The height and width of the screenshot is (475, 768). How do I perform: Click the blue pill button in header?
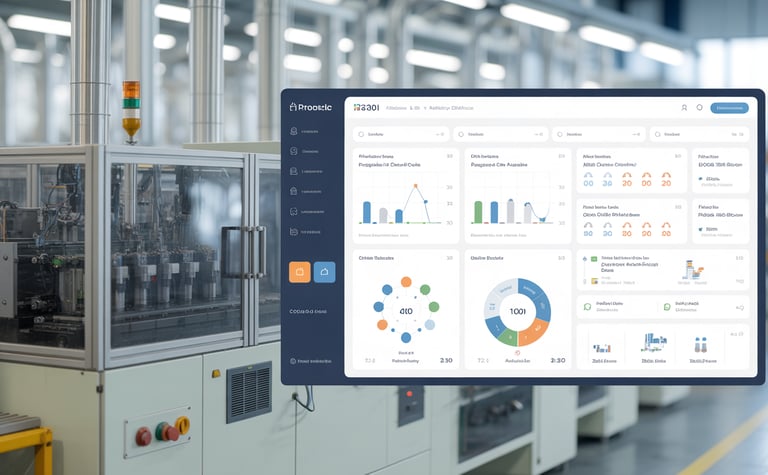click(729, 108)
